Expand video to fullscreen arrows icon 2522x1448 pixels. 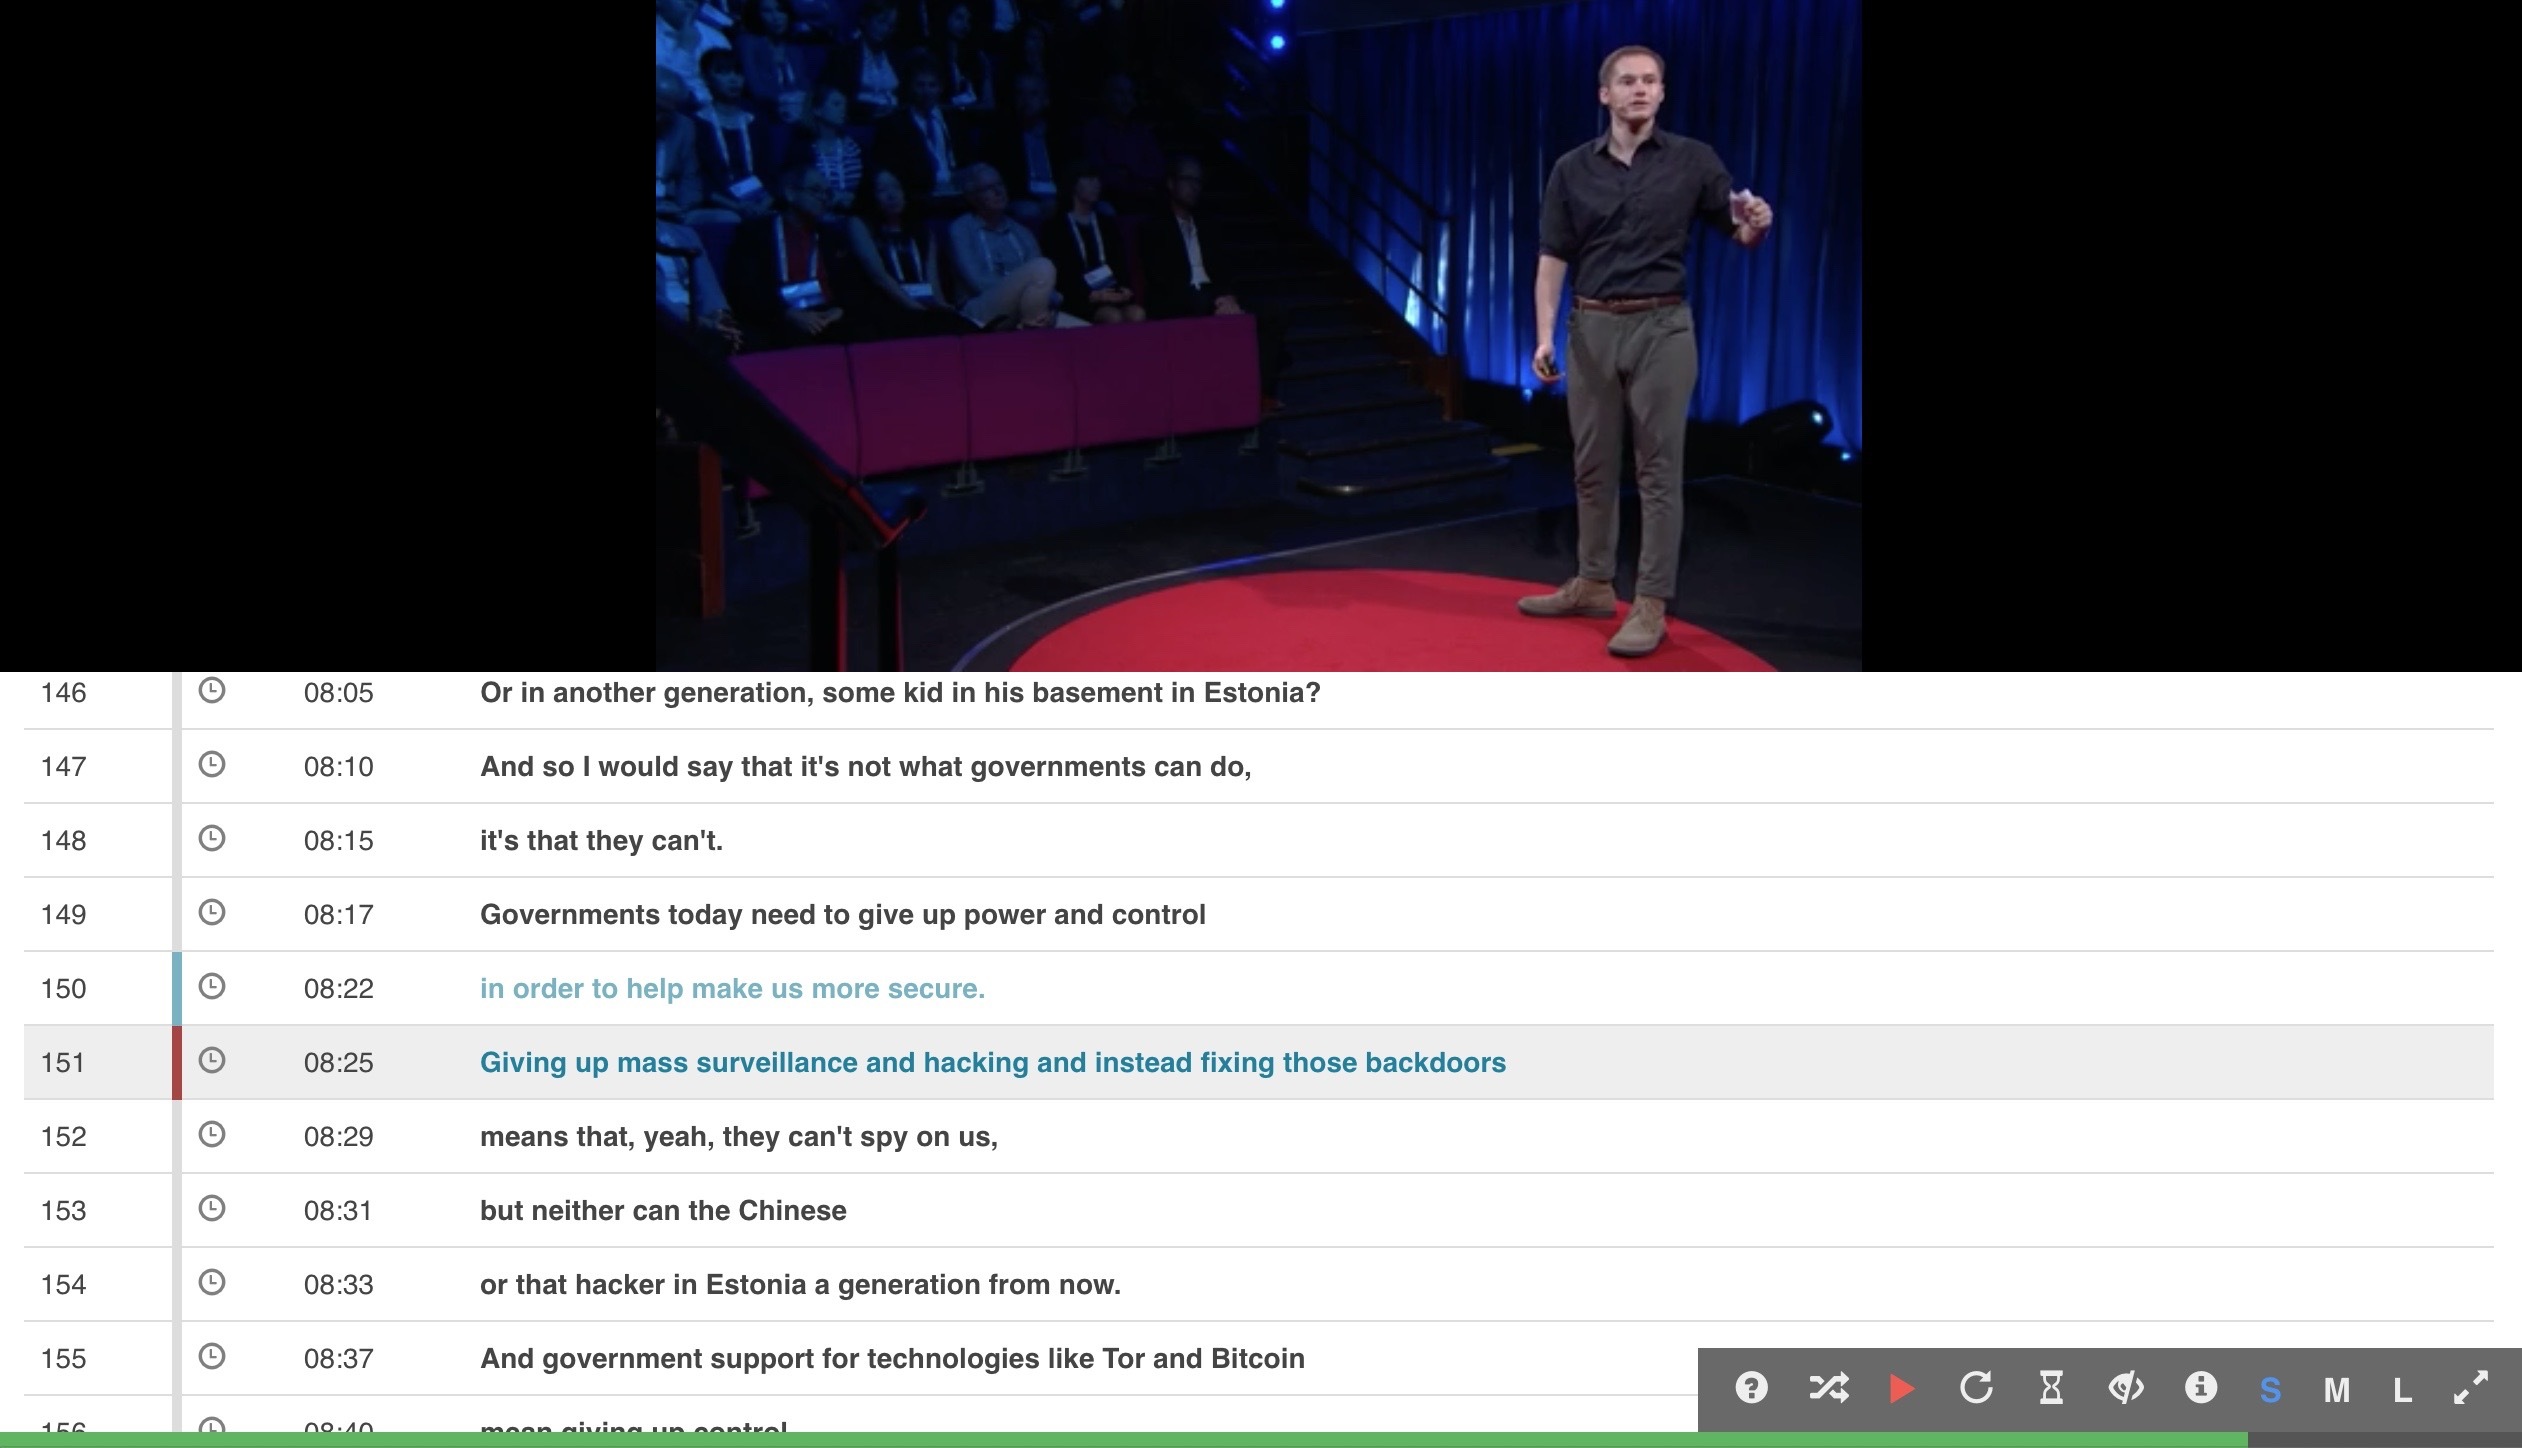[x=2471, y=1388]
